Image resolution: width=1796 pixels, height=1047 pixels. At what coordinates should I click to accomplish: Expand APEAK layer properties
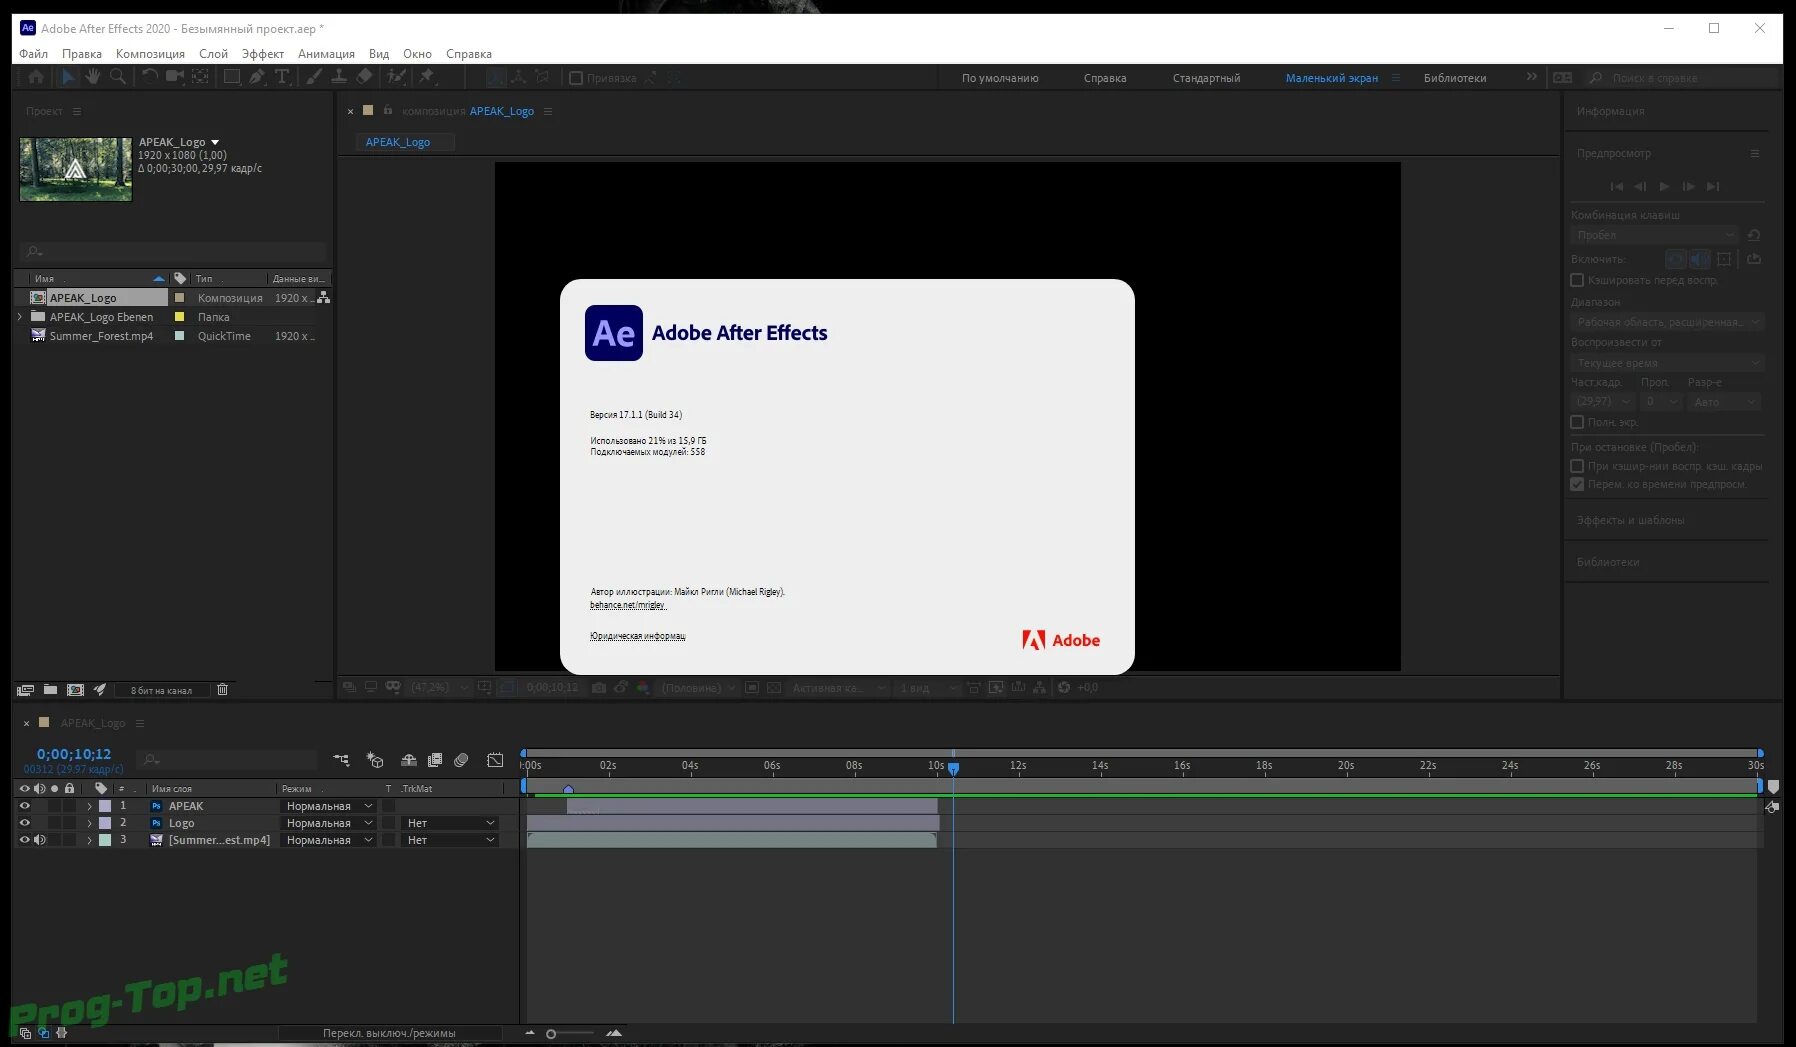coord(89,806)
